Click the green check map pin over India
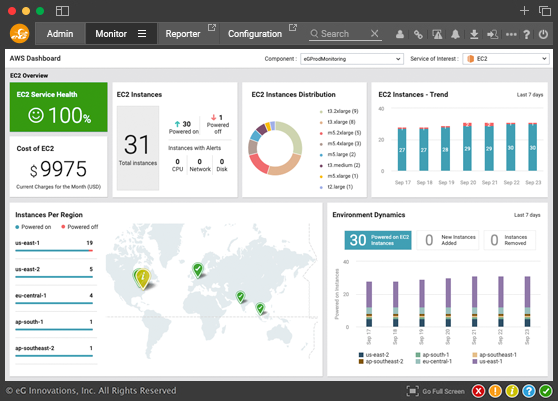Viewport: 558px width, 401px height. click(241, 296)
